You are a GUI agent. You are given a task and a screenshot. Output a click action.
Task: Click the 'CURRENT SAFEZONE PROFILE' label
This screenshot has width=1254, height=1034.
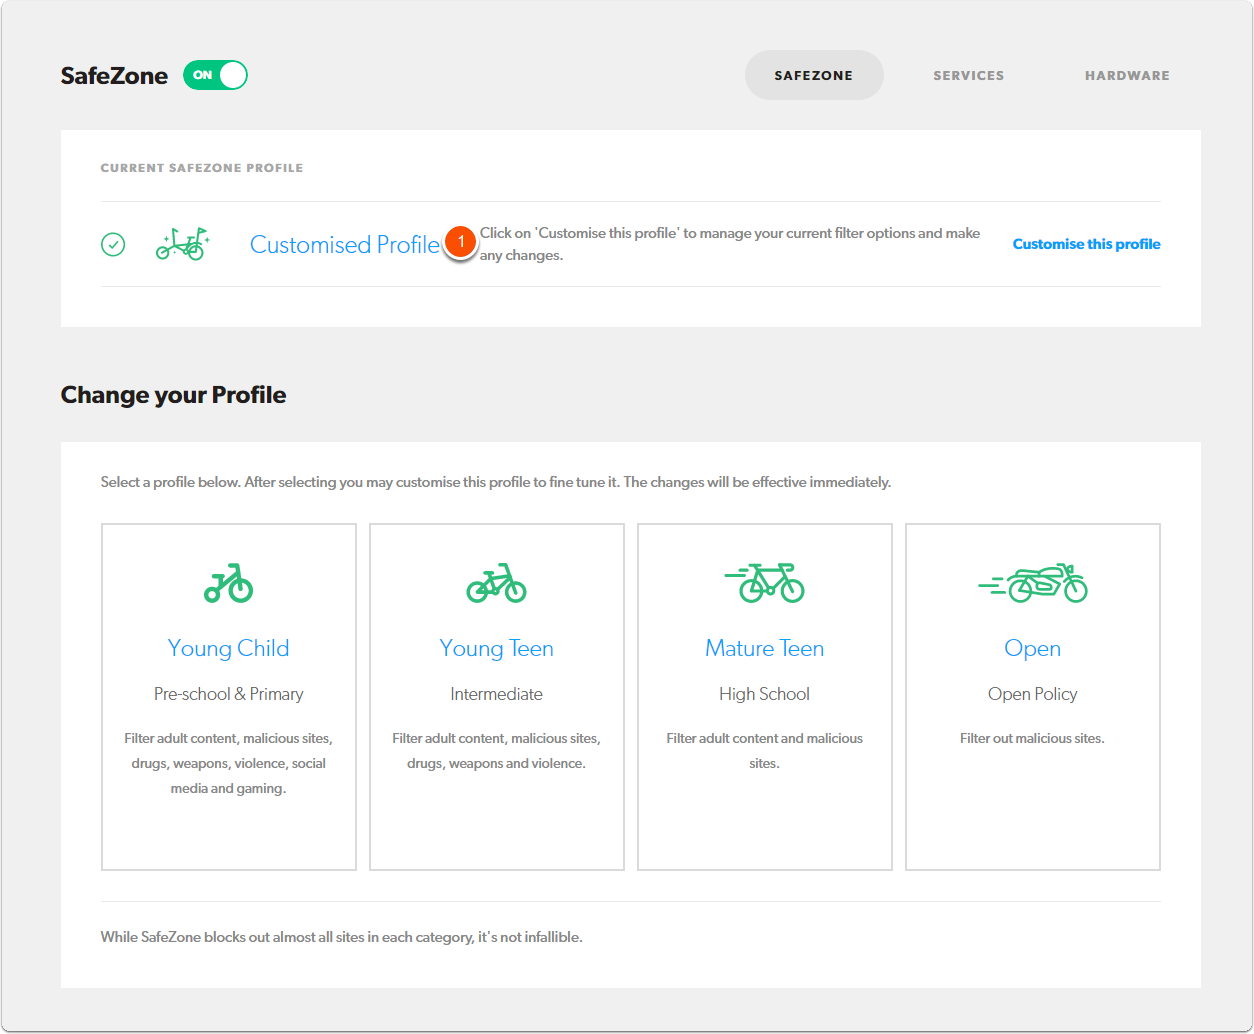pyautogui.click(x=202, y=168)
